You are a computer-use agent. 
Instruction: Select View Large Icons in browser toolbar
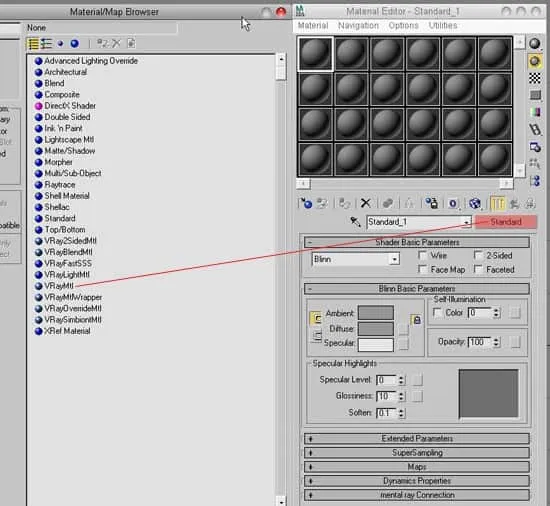point(74,43)
